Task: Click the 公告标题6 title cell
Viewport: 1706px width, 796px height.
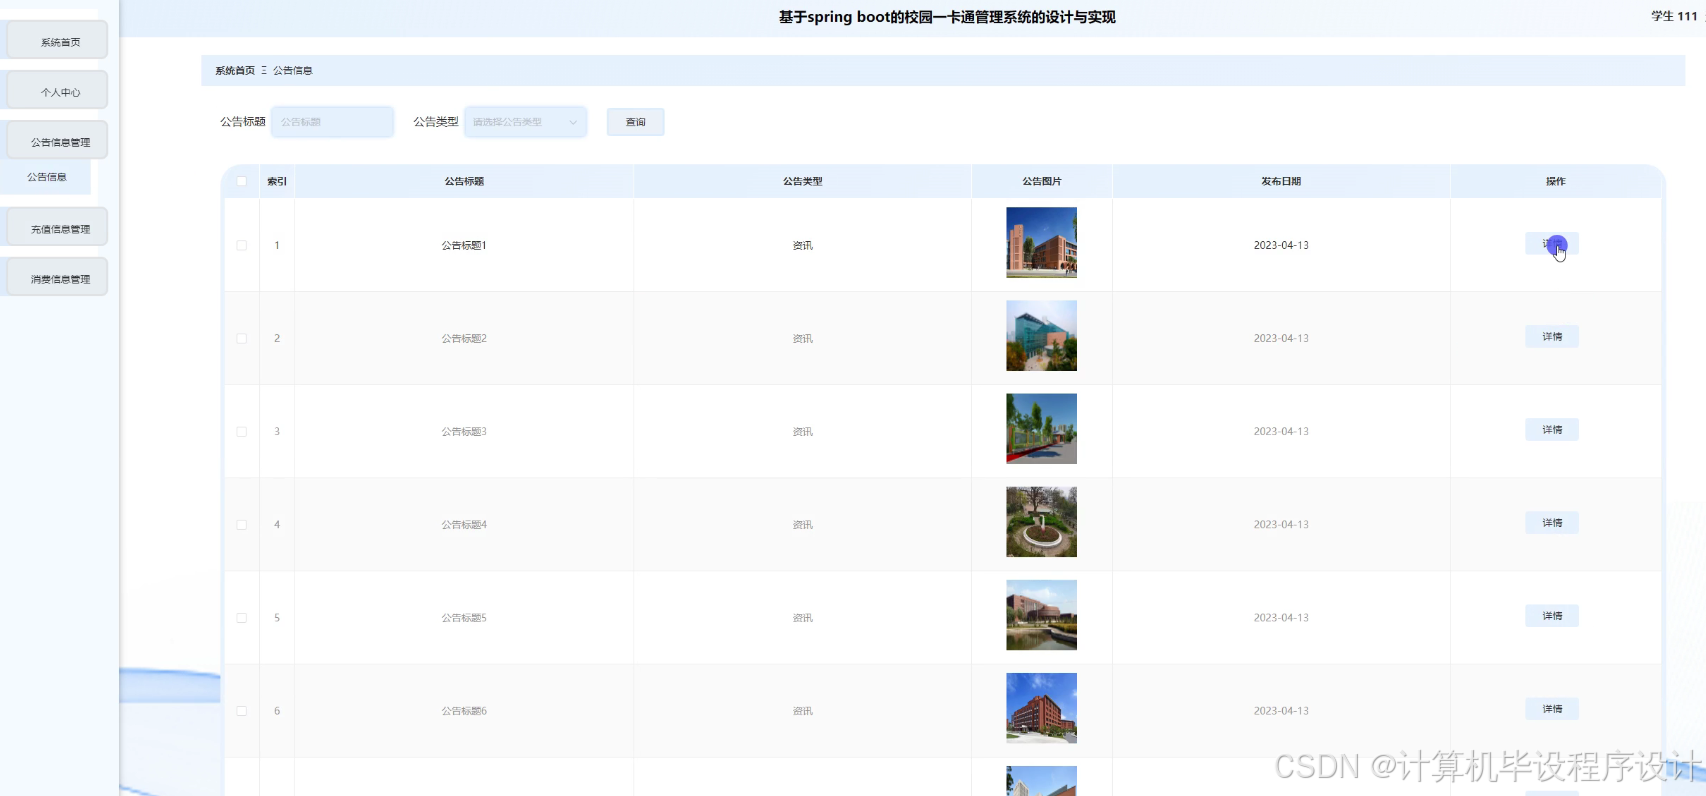Action: 464,711
